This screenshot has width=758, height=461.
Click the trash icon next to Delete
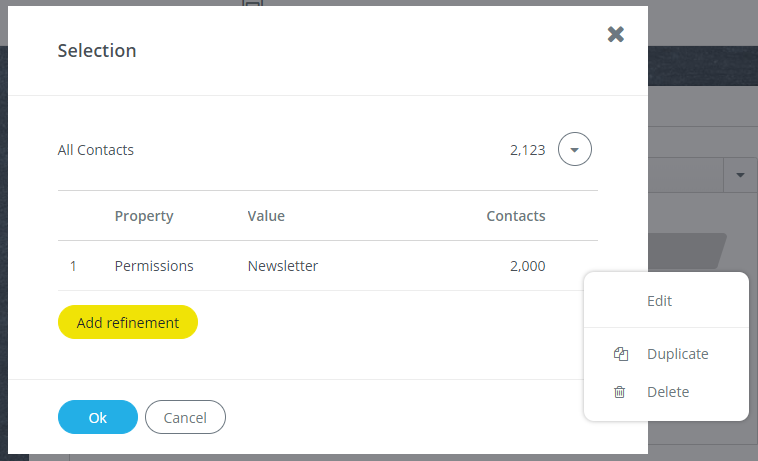pos(619,391)
